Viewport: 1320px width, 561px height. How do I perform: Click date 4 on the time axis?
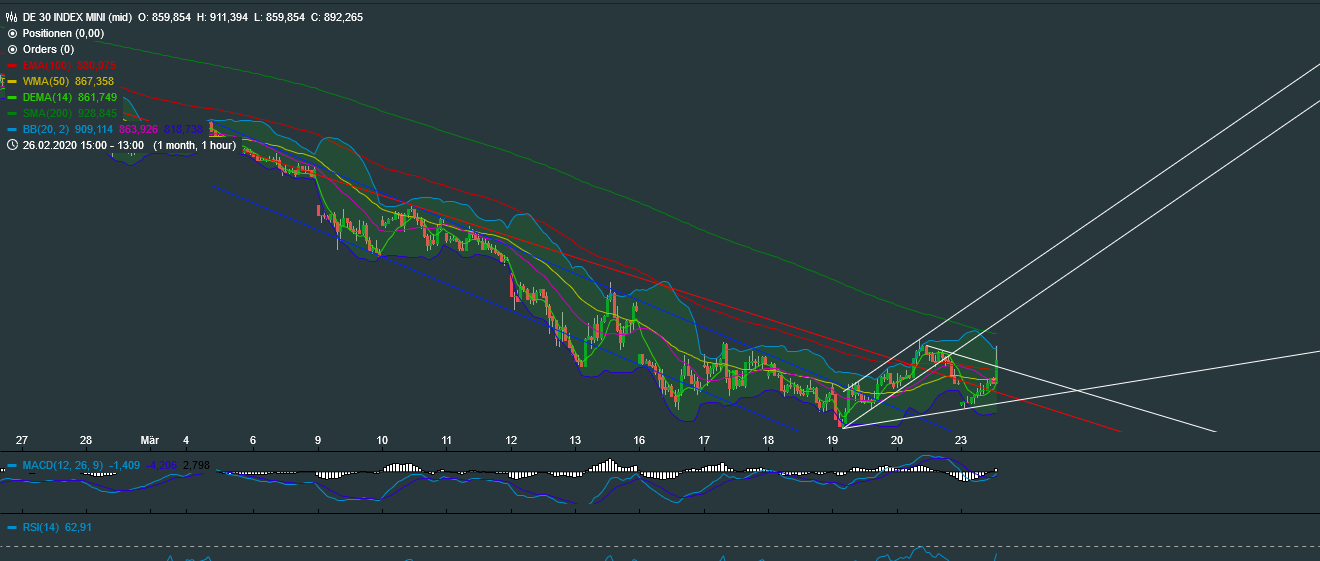[185, 440]
